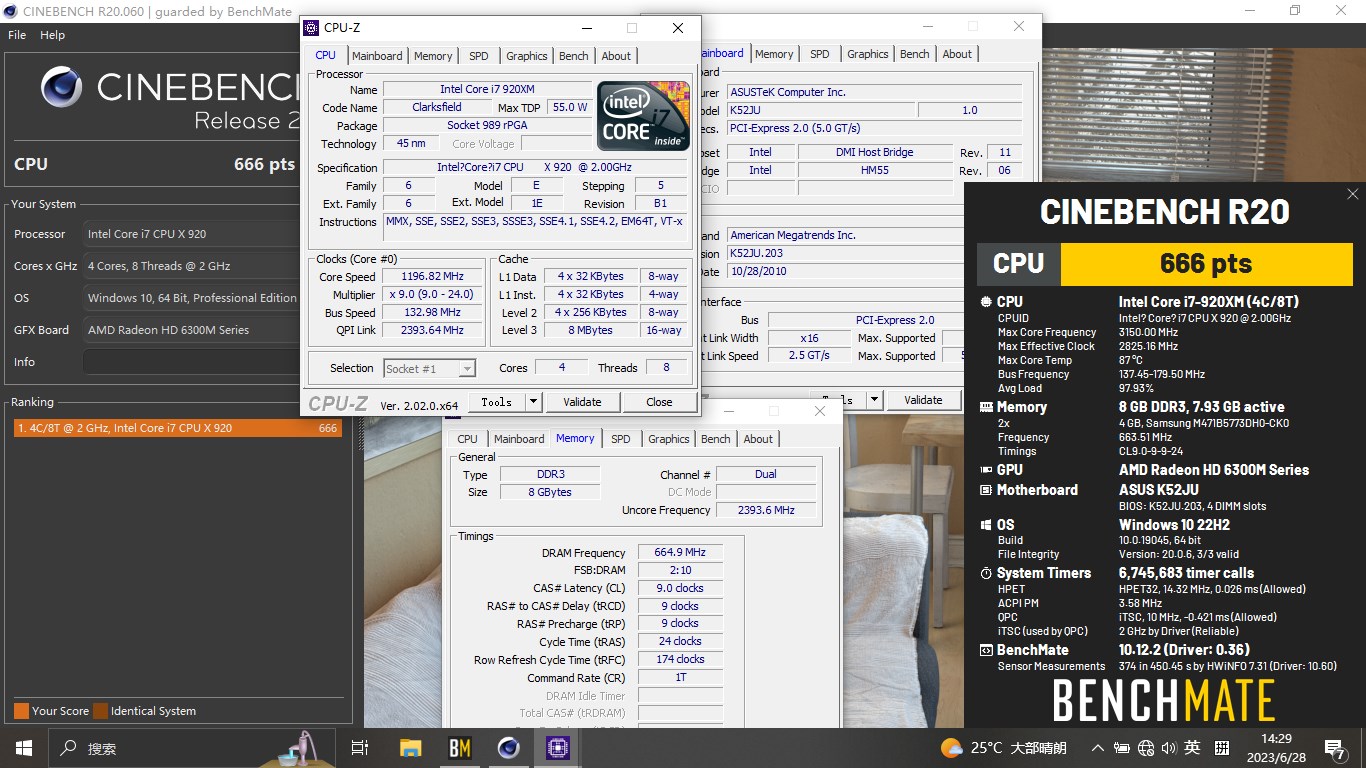Viewport: 1366px width, 768px height.
Task: Click BenchMate CPU section chip icon
Action: [984, 302]
